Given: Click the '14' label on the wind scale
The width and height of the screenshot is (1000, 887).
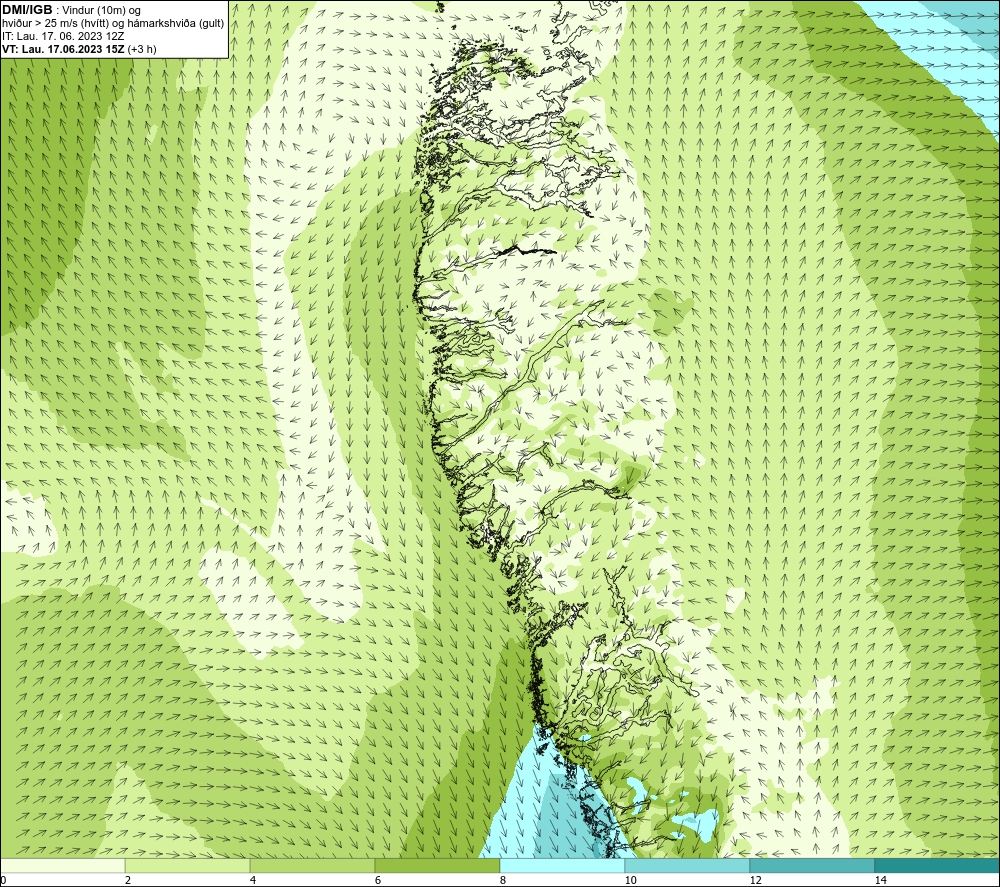Looking at the screenshot, I should 881,881.
